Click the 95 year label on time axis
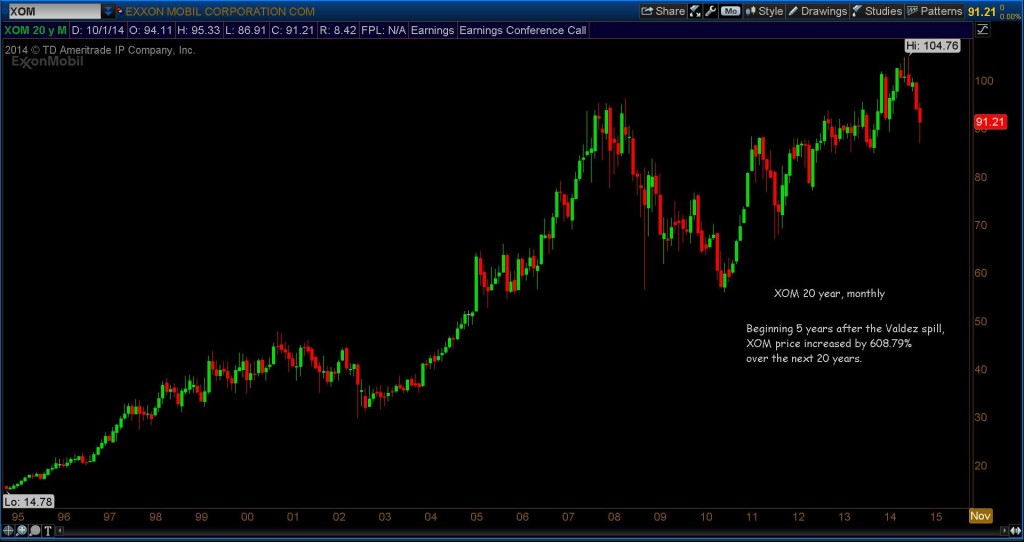The height and width of the screenshot is (542, 1024). coord(17,517)
